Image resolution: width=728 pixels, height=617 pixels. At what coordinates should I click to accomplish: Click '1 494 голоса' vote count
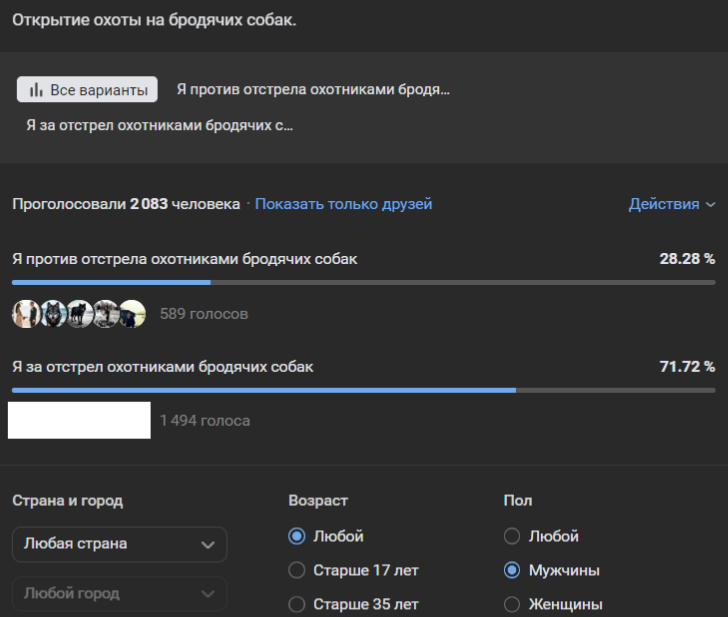(205, 421)
